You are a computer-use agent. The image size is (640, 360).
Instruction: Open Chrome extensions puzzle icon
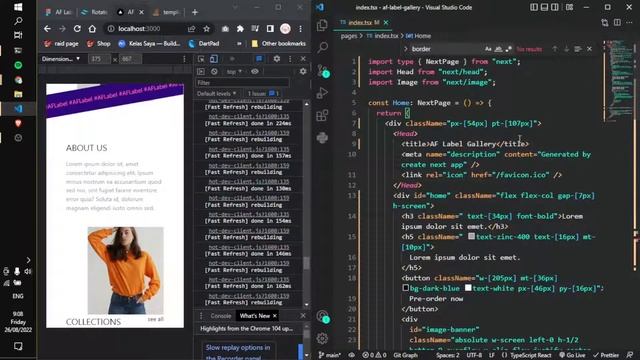pyautogui.click(x=240, y=29)
